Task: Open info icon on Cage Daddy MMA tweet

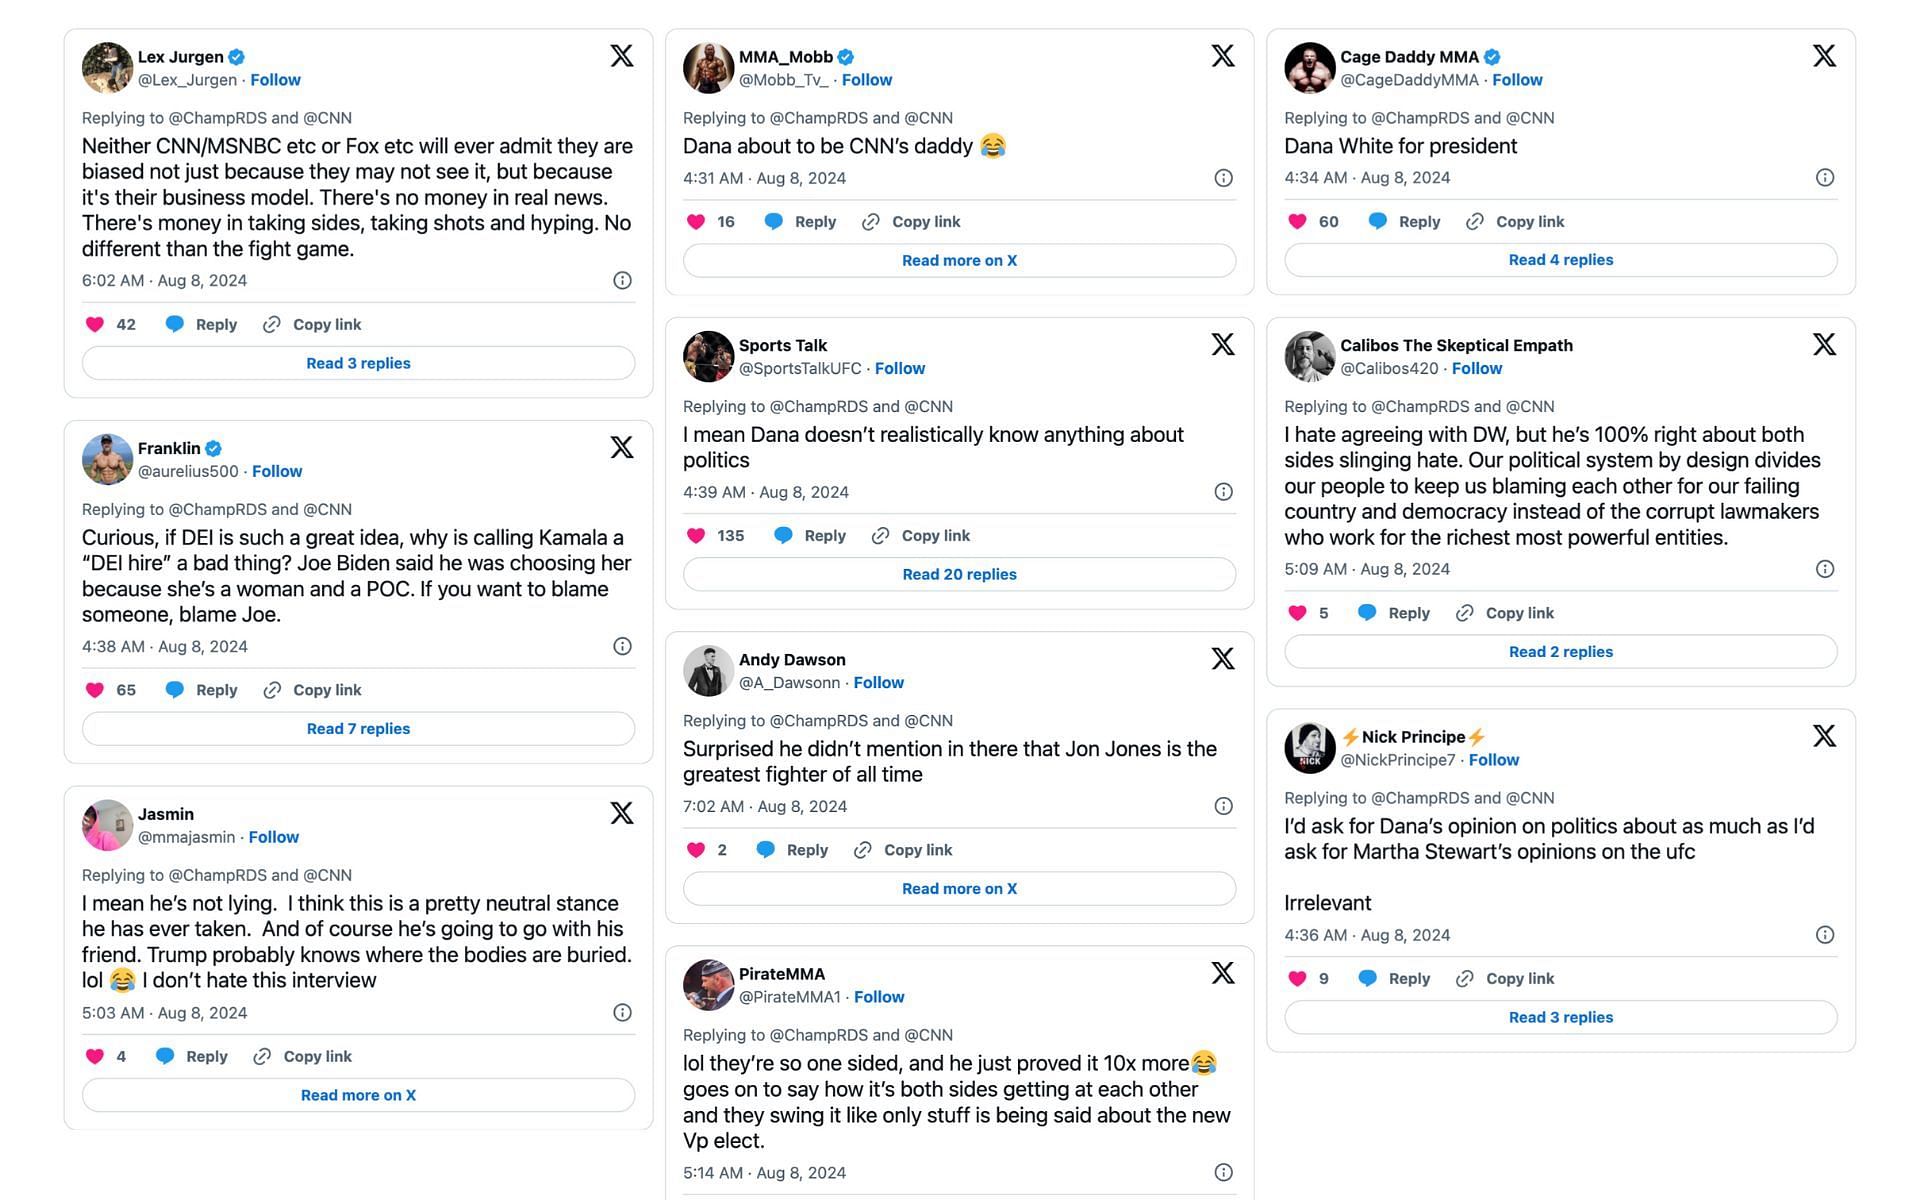Action: pyautogui.click(x=1825, y=178)
